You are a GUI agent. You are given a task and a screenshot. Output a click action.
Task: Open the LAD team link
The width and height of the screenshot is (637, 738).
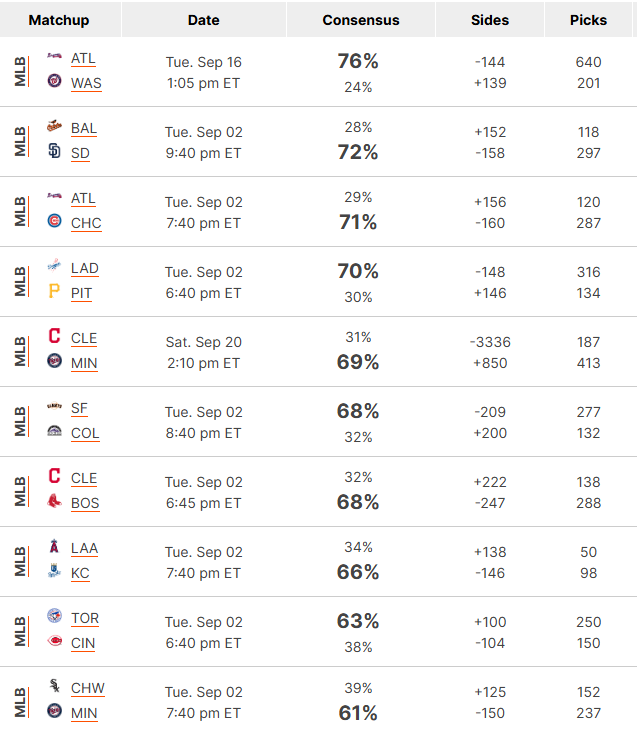coord(85,268)
